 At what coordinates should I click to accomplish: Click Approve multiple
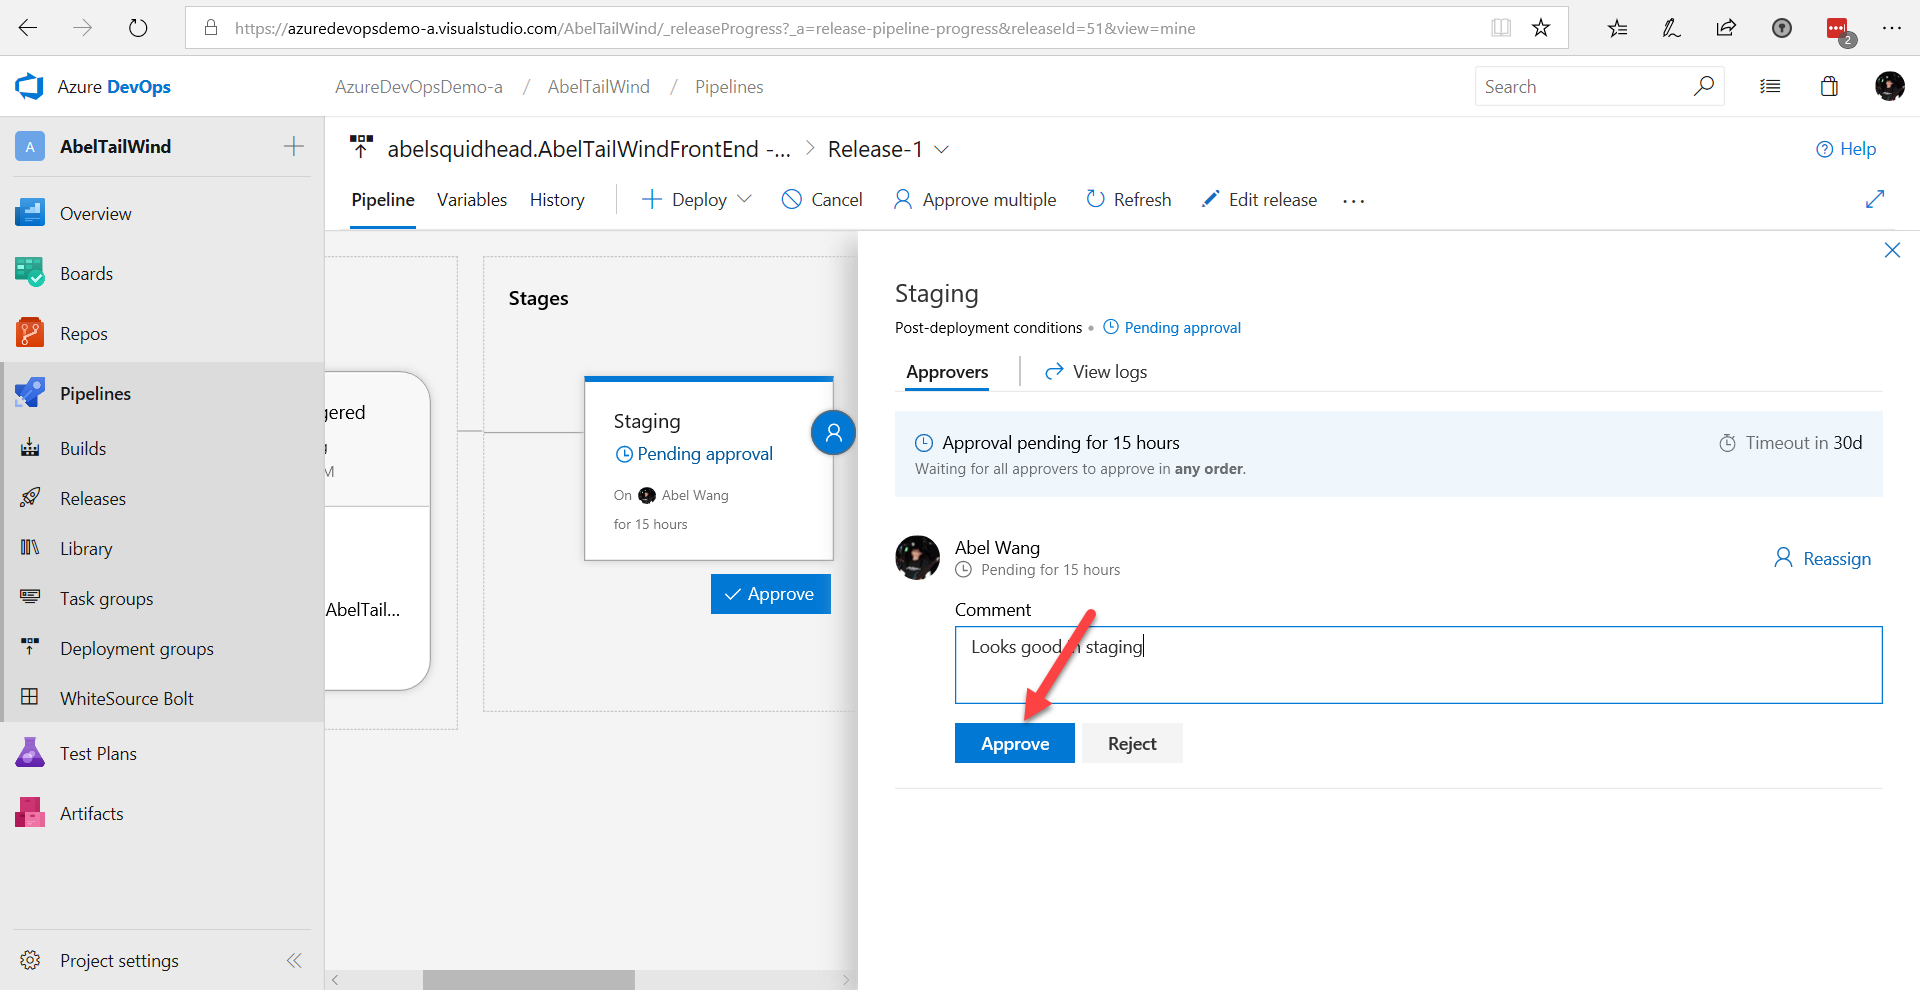click(x=975, y=199)
